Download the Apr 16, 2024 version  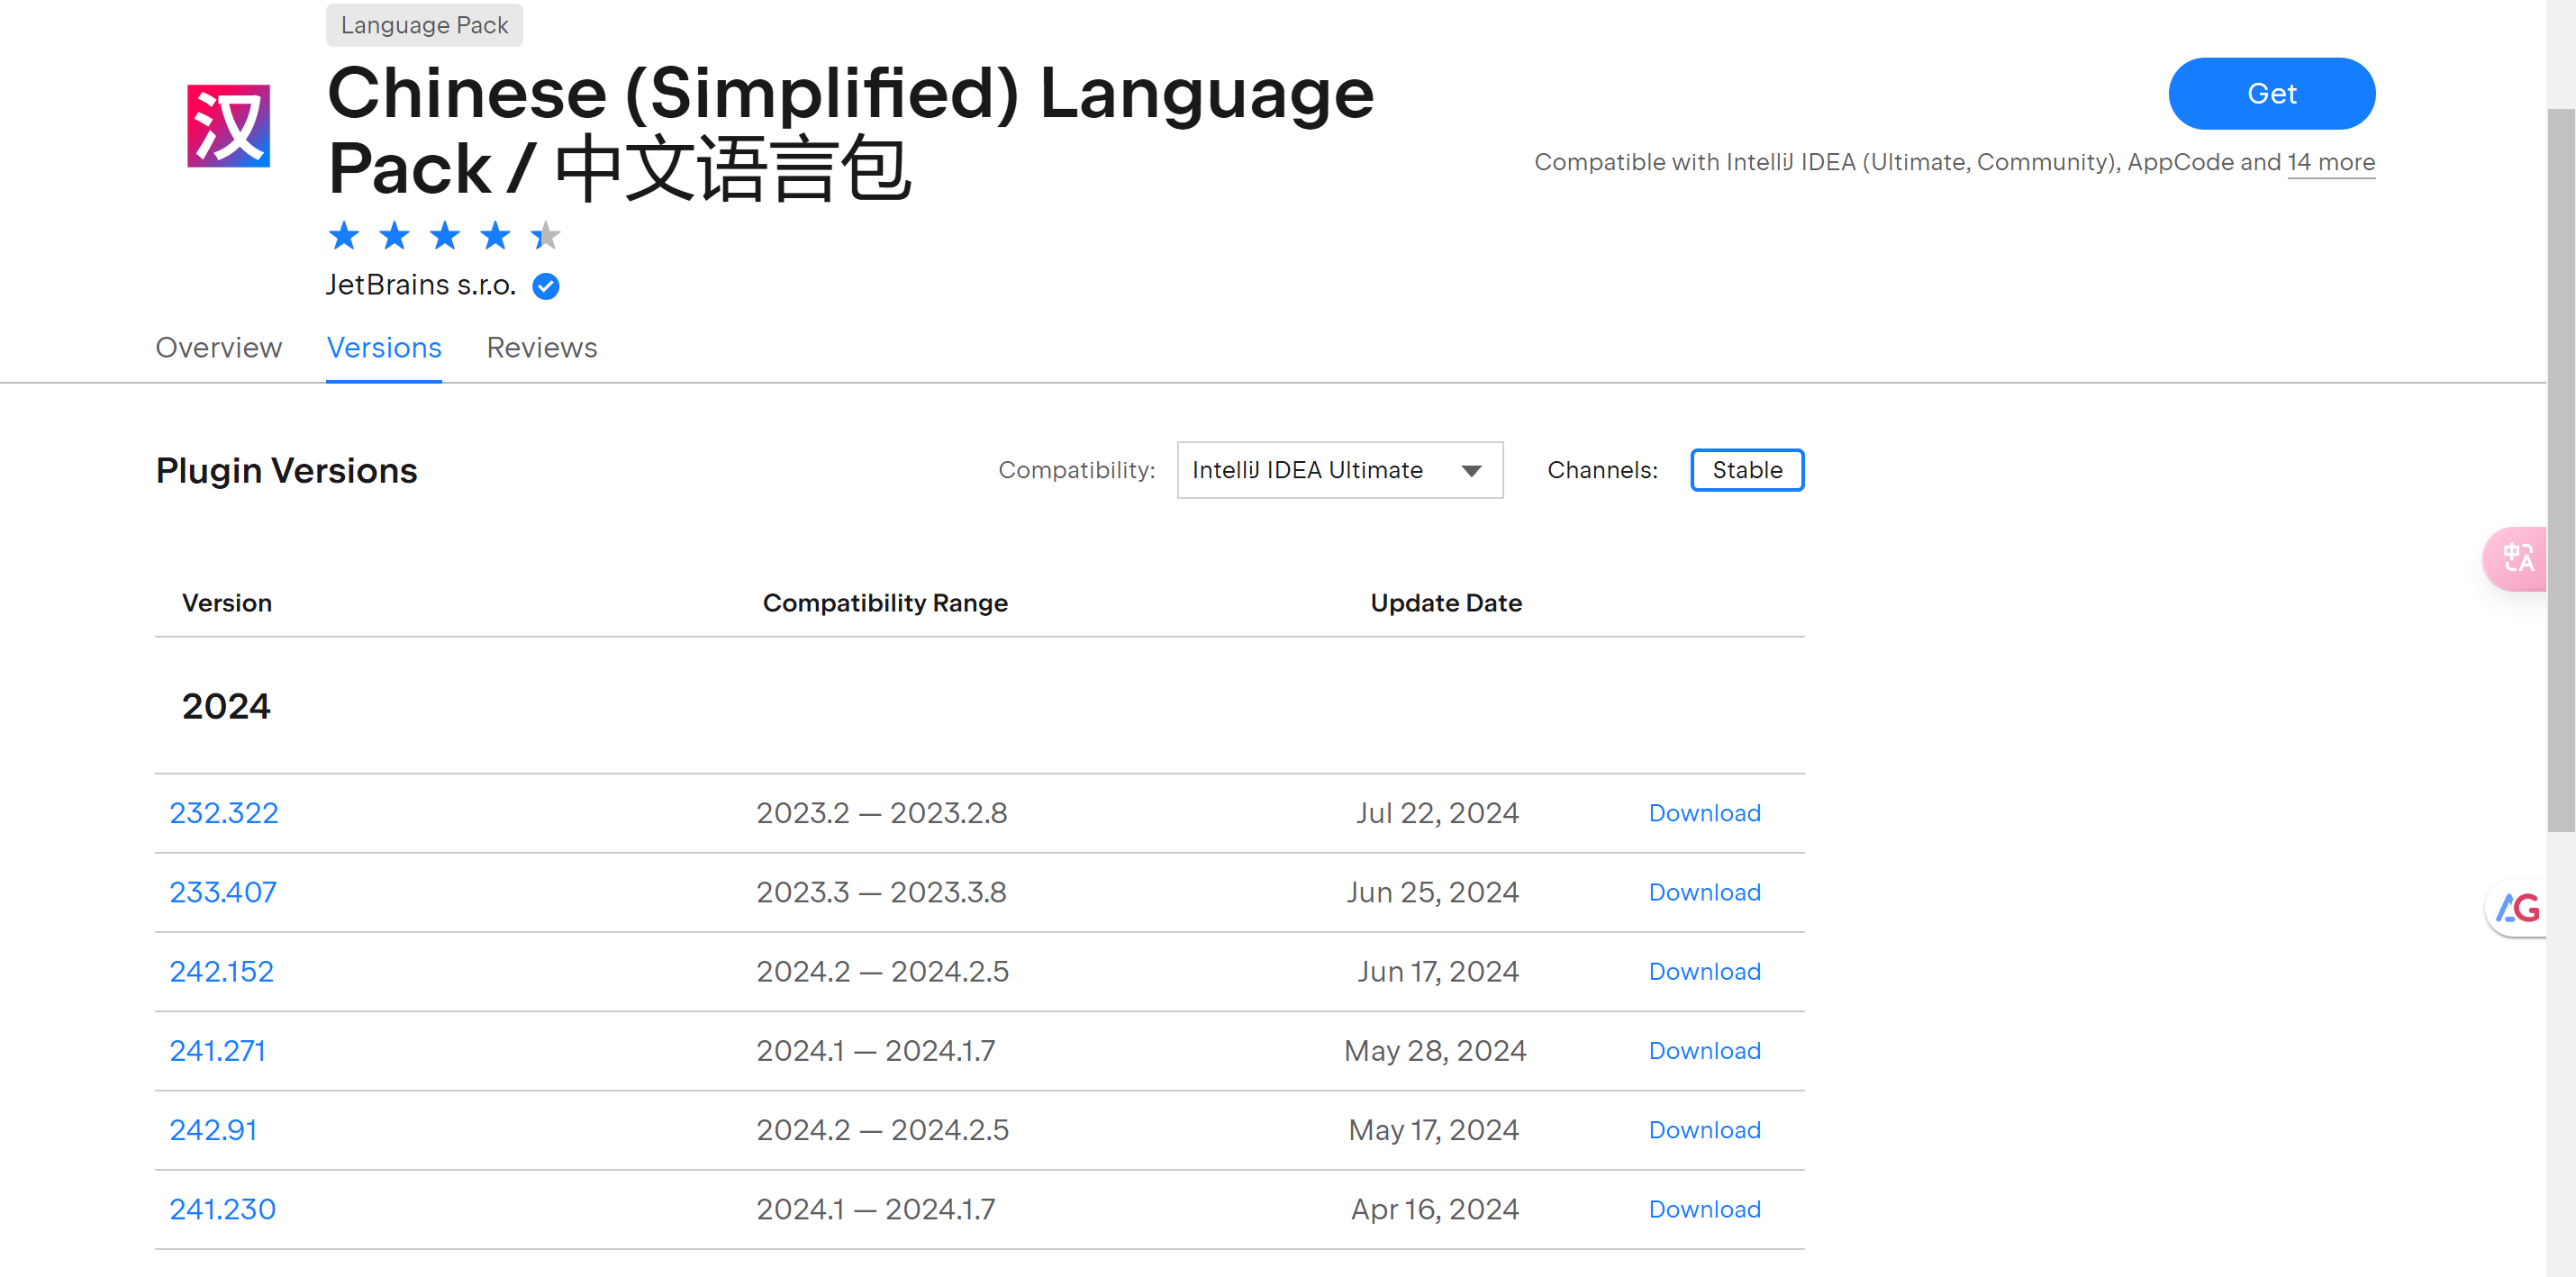(1704, 1209)
